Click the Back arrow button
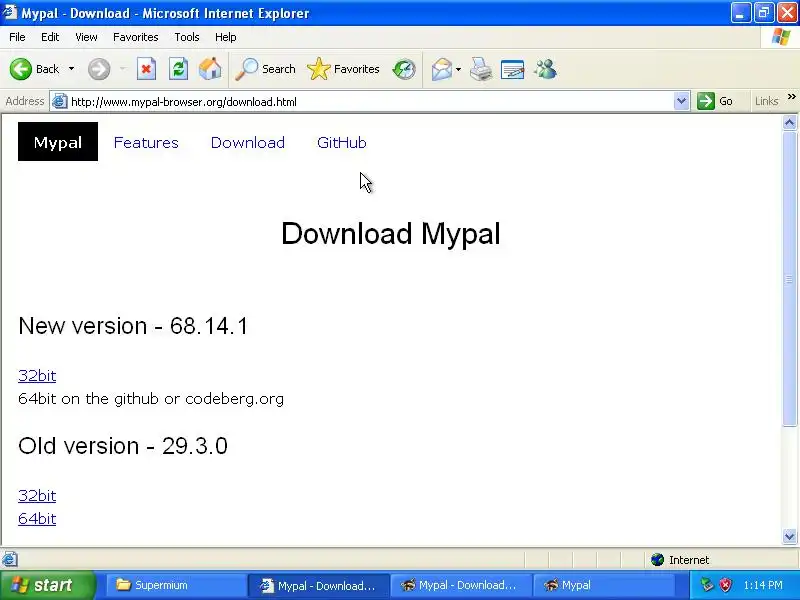The width and height of the screenshot is (800, 600). coord(21,69)
